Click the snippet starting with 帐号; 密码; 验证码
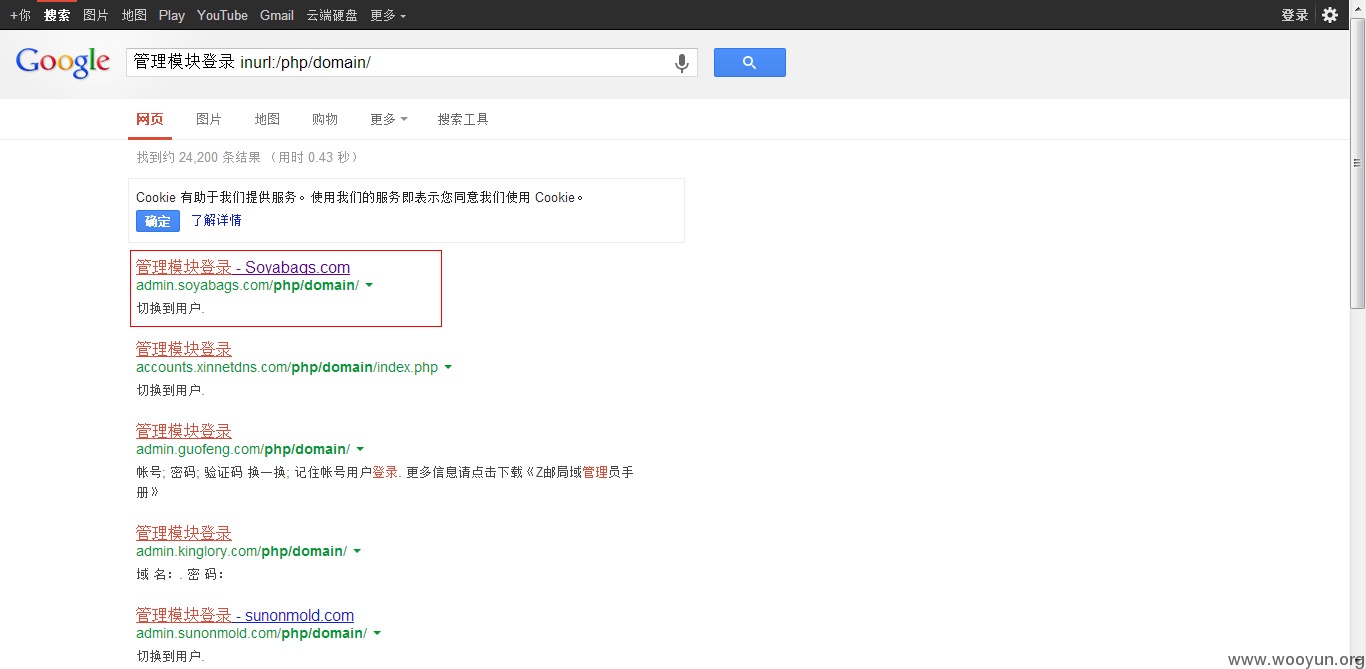1366x669 pixels. (x=385, y=482)
